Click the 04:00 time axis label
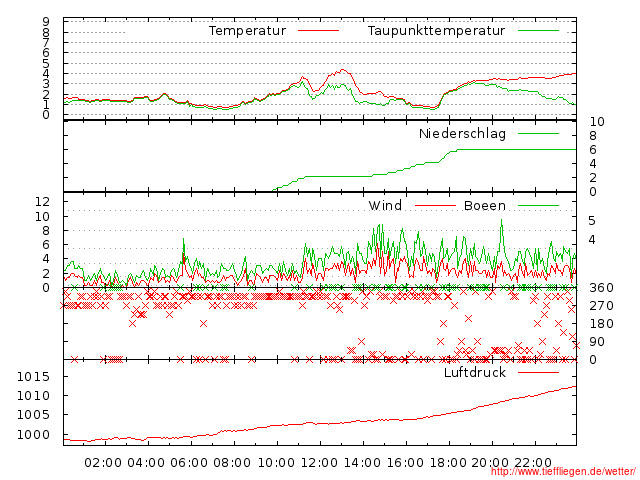Viewport: 640px width, 480px height. [x=146, y=463]
